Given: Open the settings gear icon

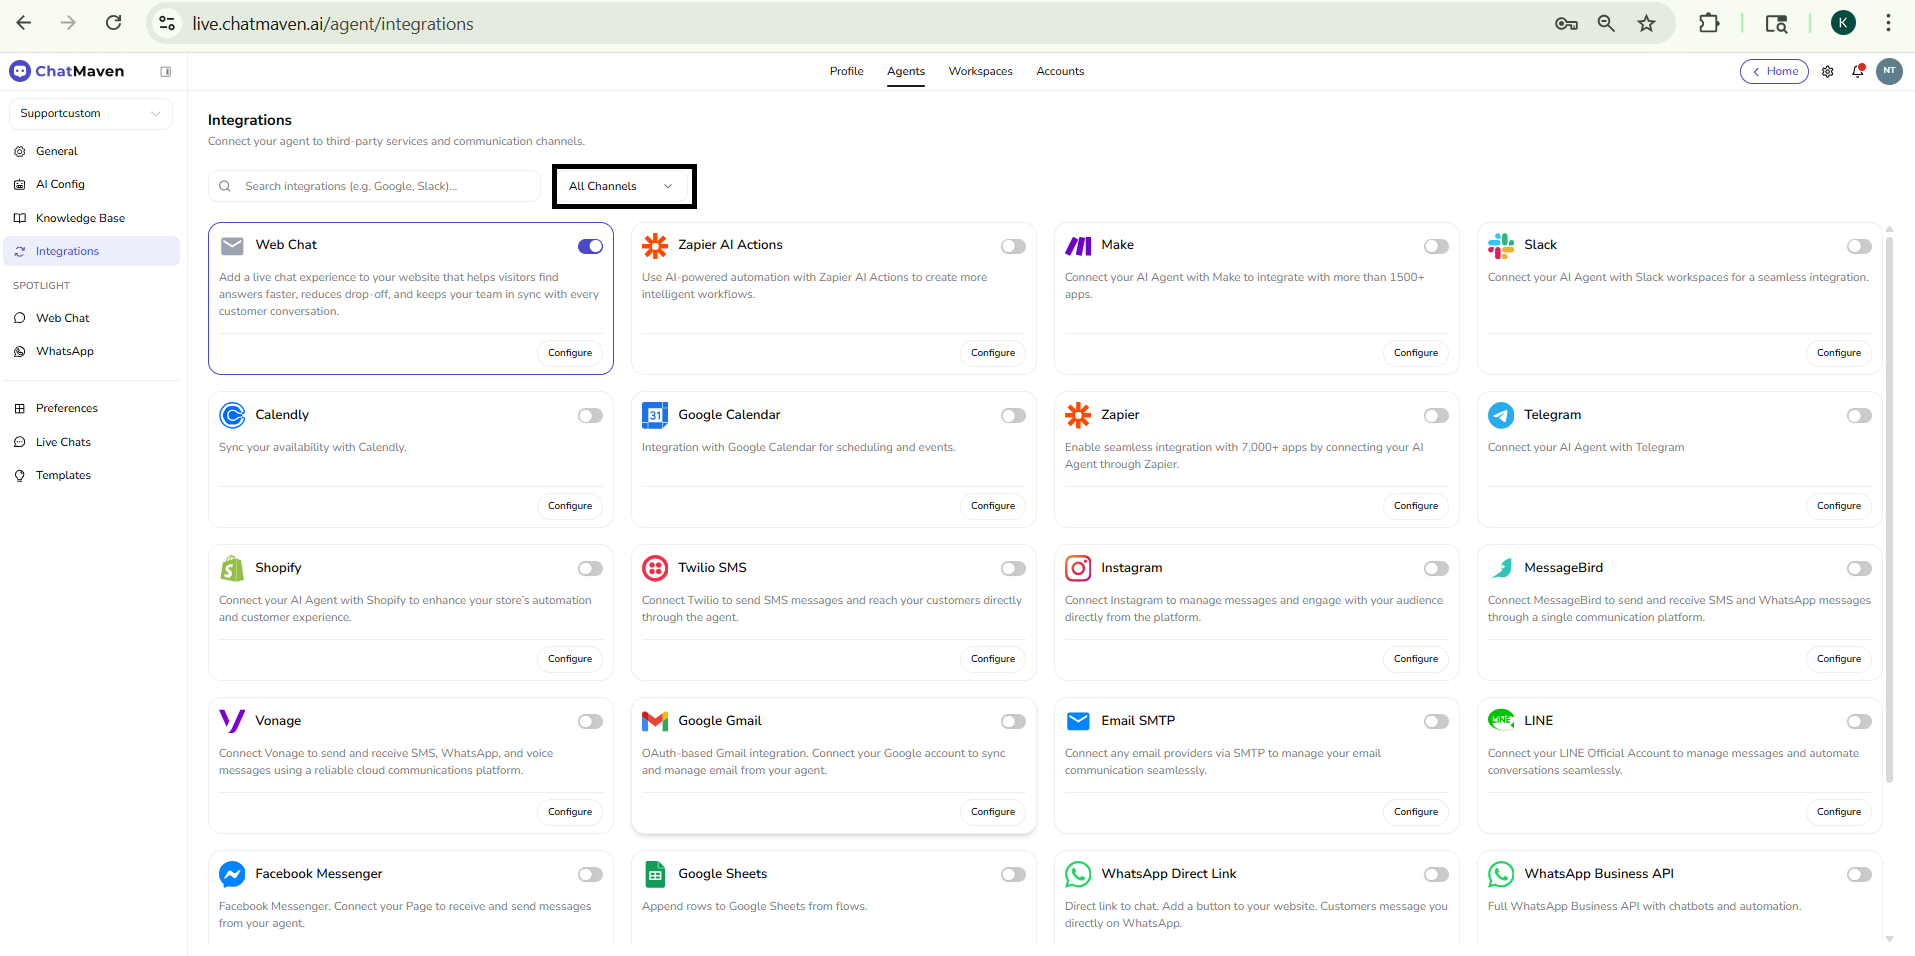Looking at the screenshot, I should click(x=1828, y=71).
